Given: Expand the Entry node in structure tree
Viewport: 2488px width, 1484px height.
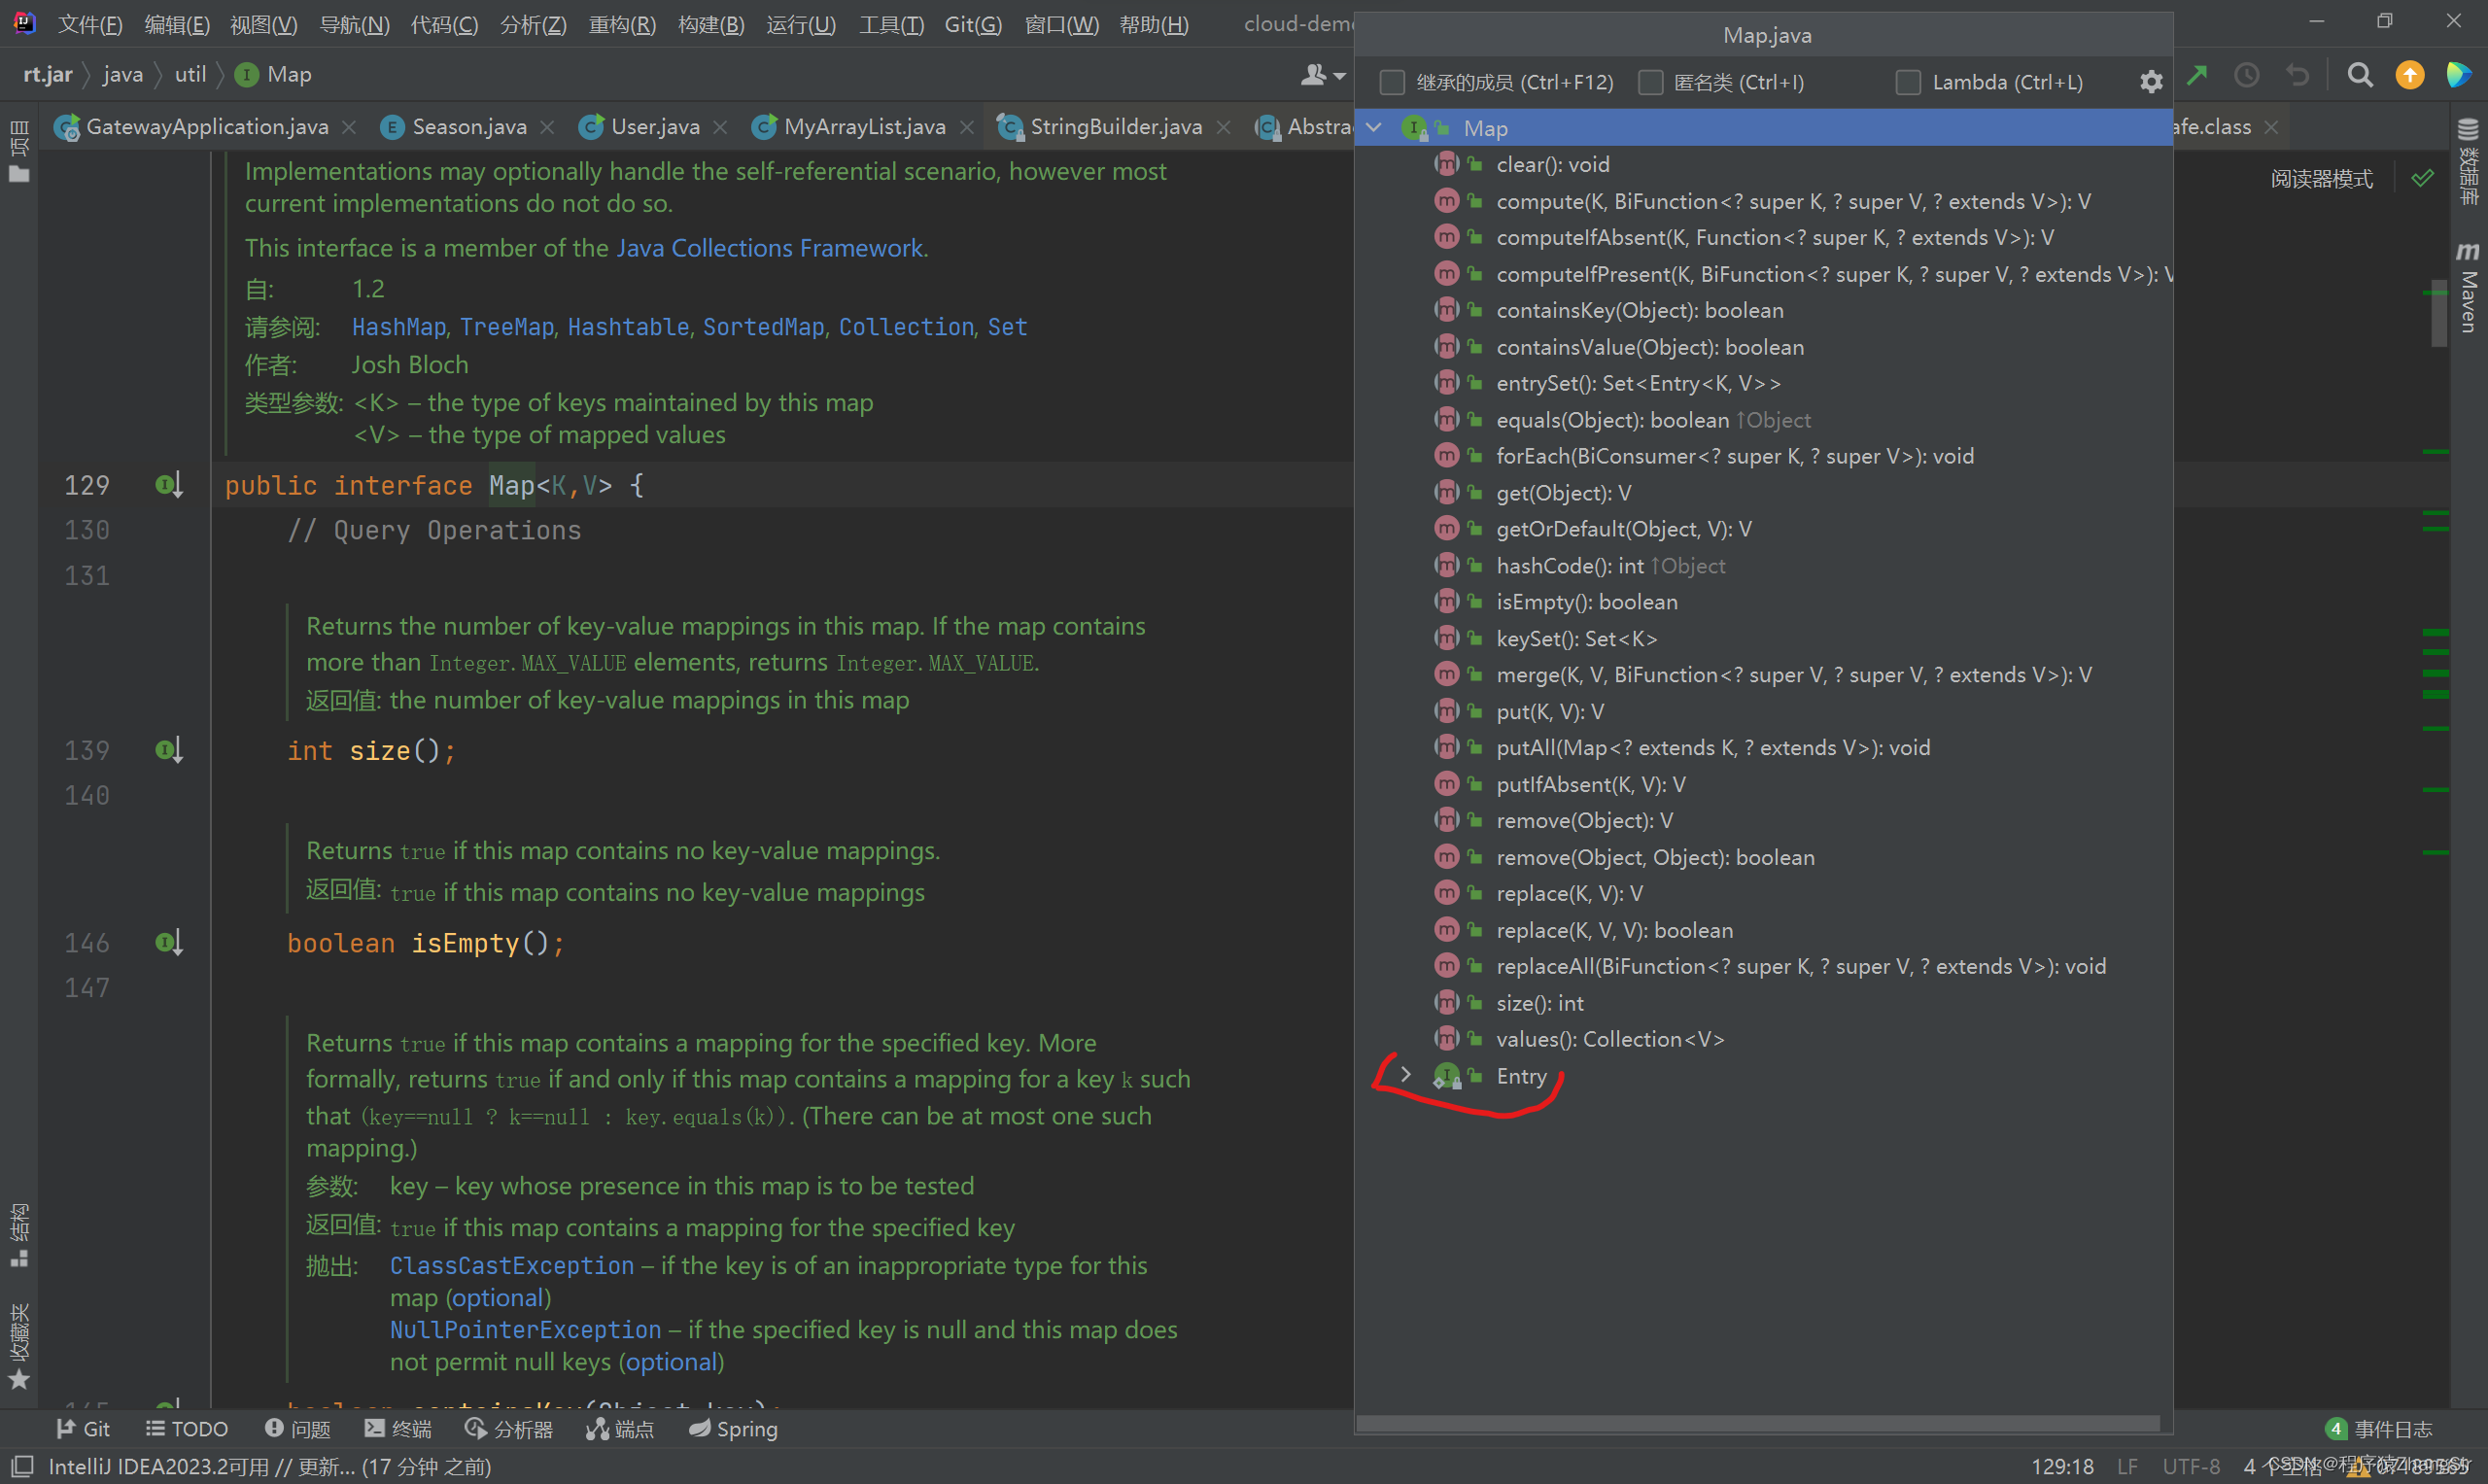Looking at the screenshot, I should 1405,1075.
